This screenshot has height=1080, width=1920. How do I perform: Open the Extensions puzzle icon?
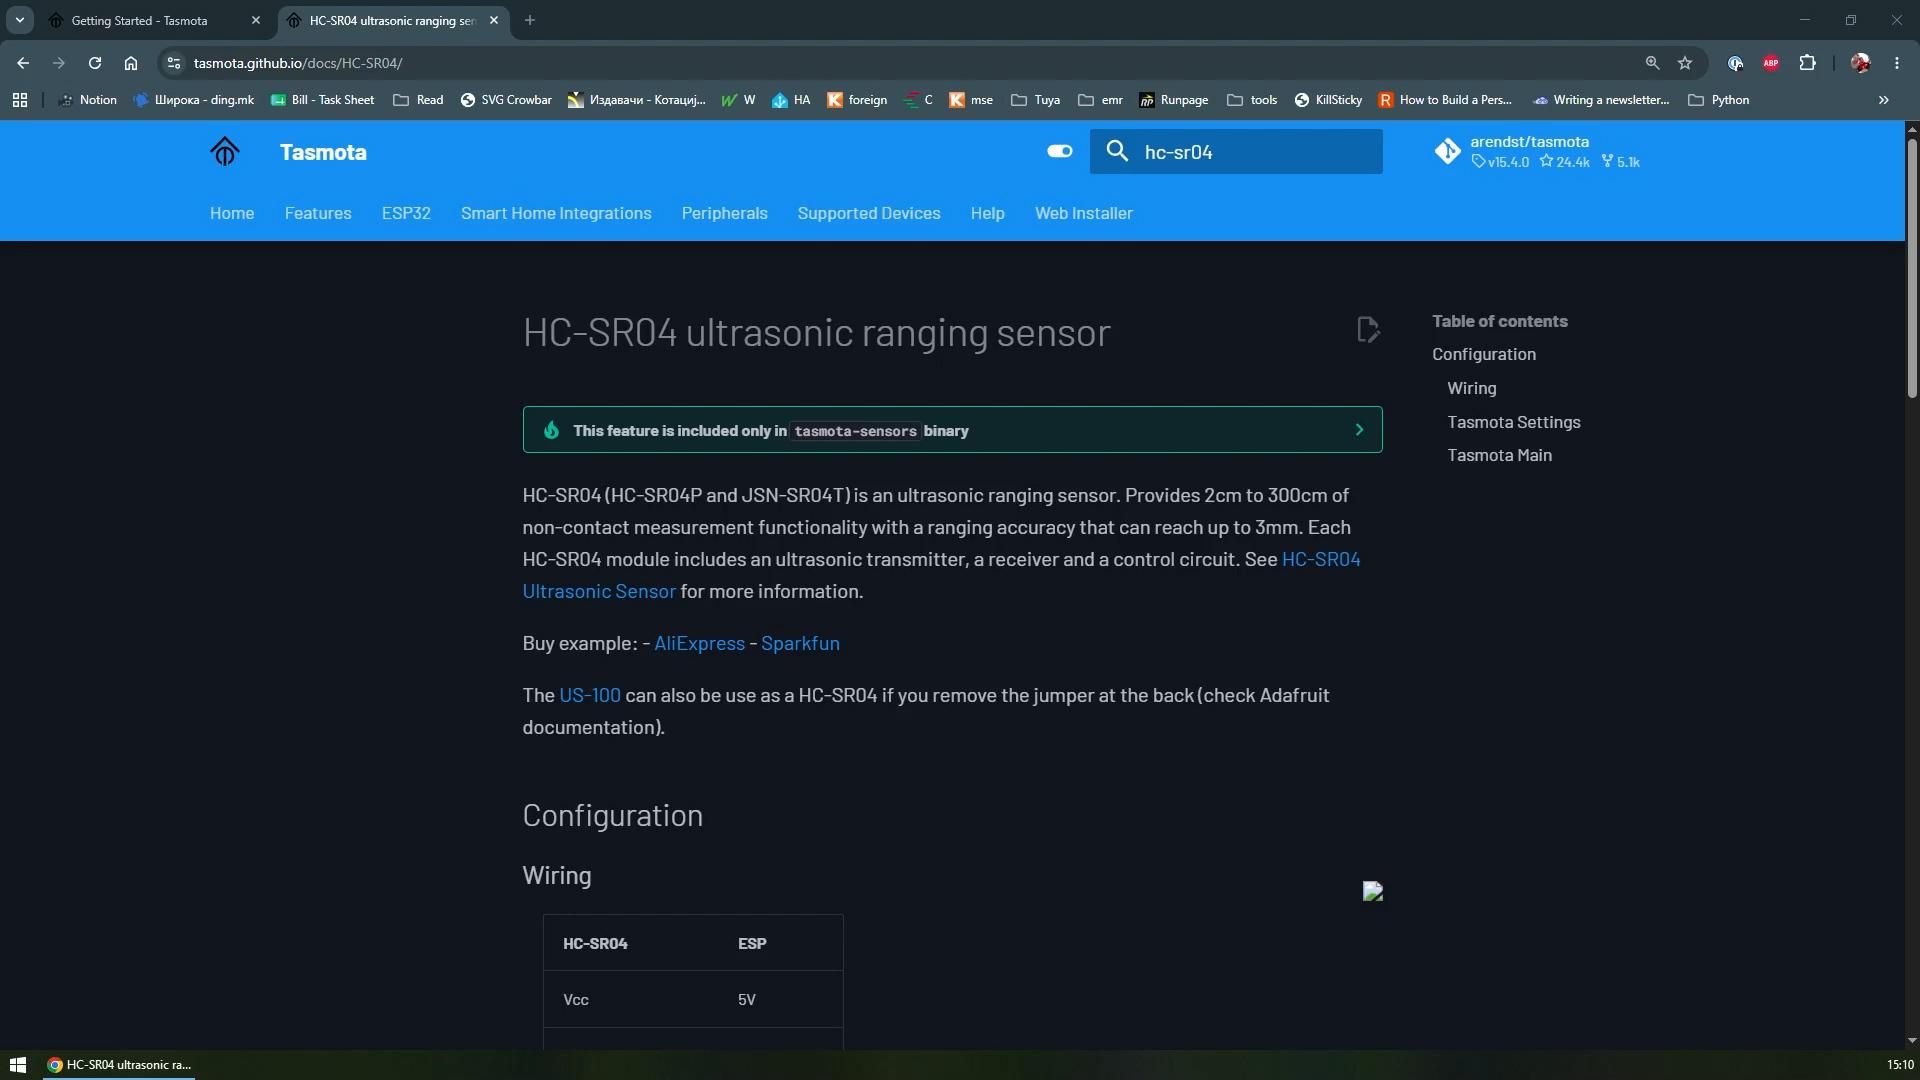[x=1807, y=63]
